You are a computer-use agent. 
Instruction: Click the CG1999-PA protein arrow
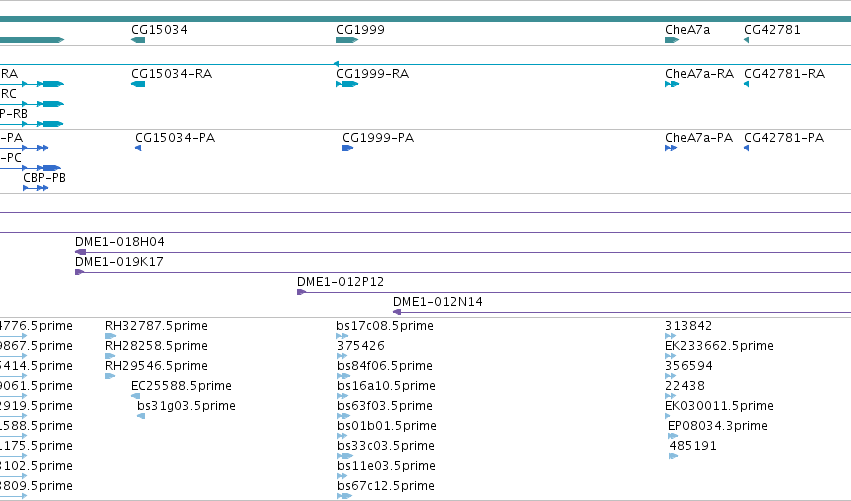tap(347, 148)
